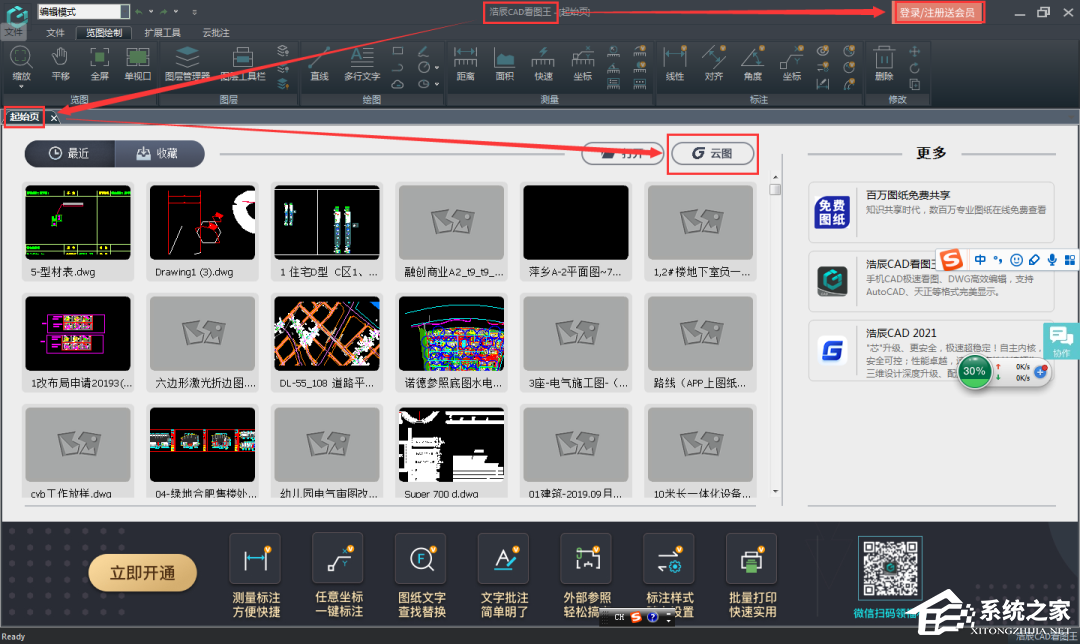Image resolution: width=1080 pixels, height=644 pixels.
Task: Select the rectangle draw tool
Action: point(398,51)
